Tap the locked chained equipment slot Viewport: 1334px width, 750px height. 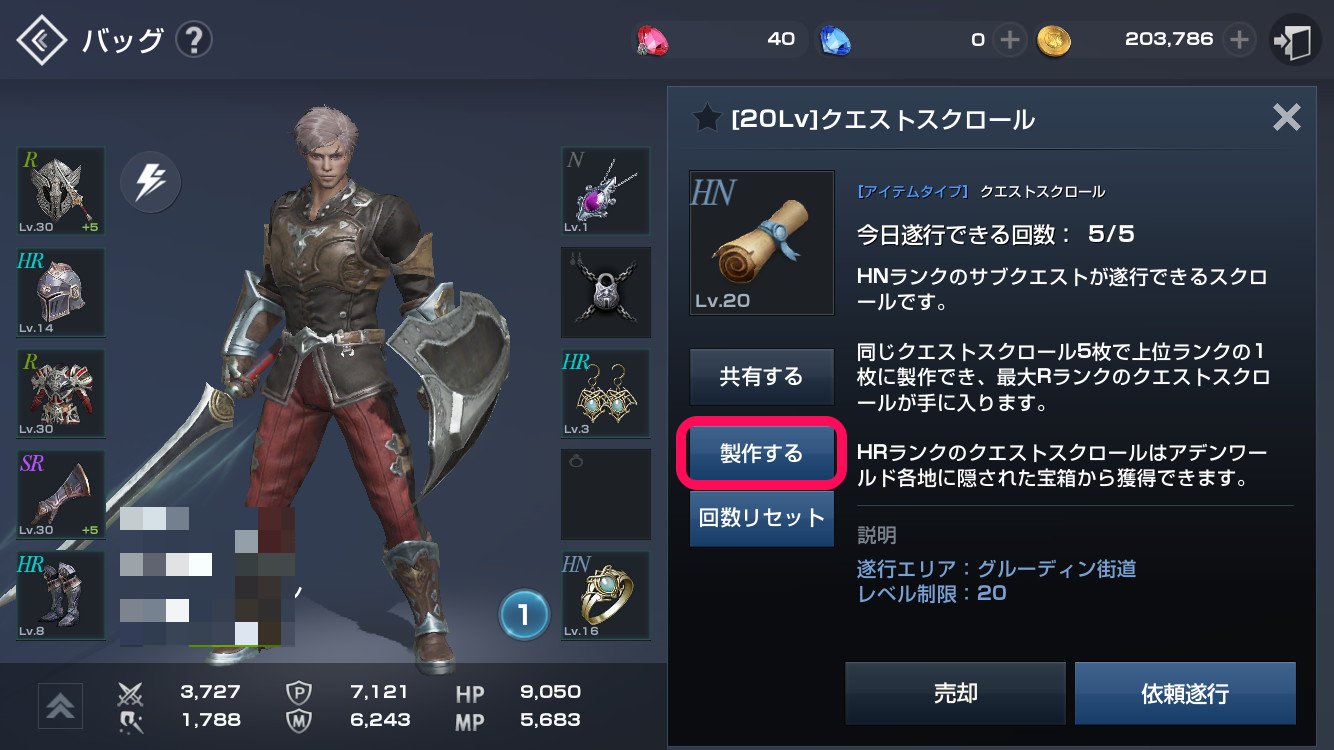point(606,292)
